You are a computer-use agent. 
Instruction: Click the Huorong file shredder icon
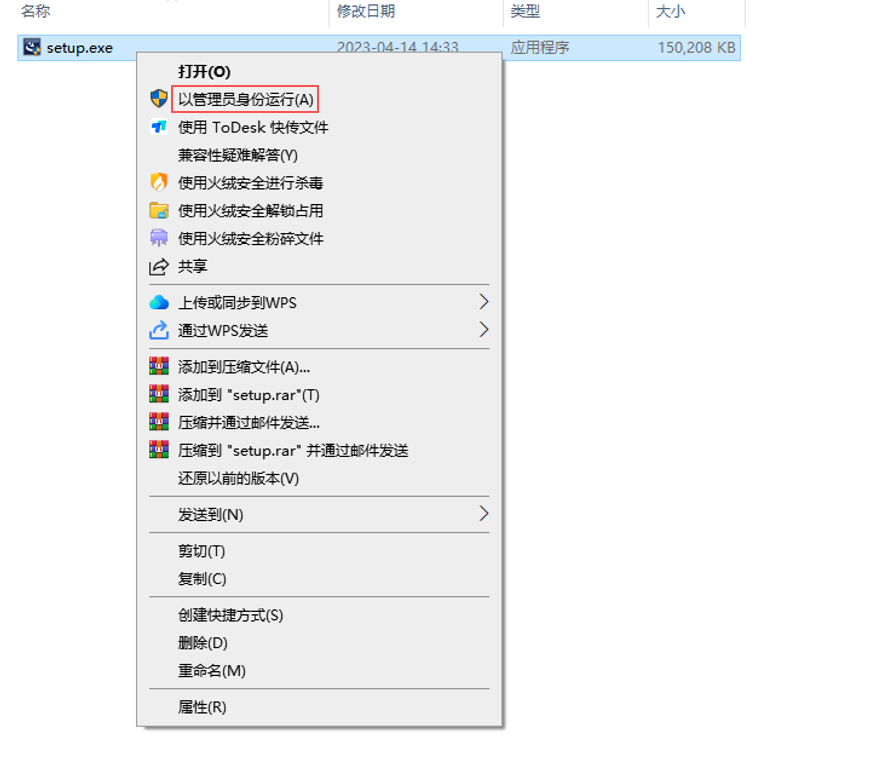[x=159, y=238]
